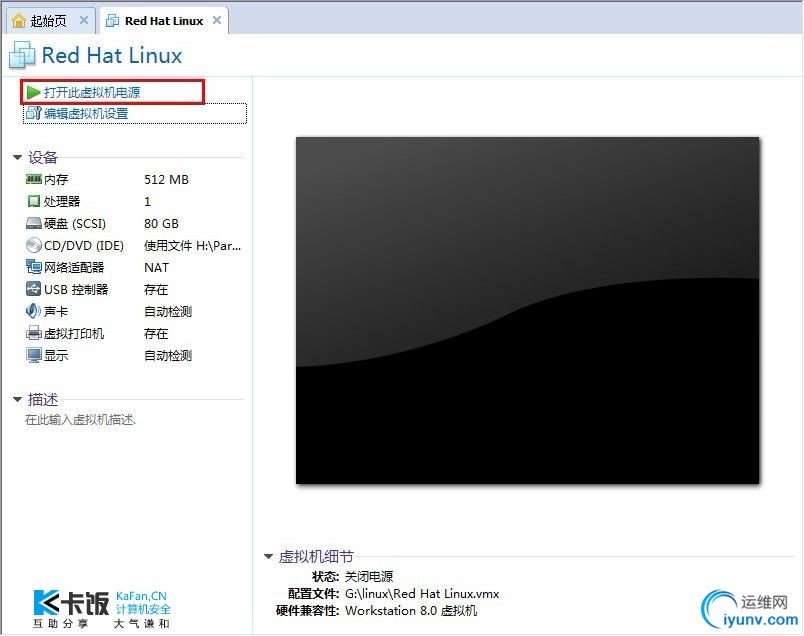Click the home icon on 起始页 tab
The width and height of the screenshot is (804, 636).
tap(19, 21)
